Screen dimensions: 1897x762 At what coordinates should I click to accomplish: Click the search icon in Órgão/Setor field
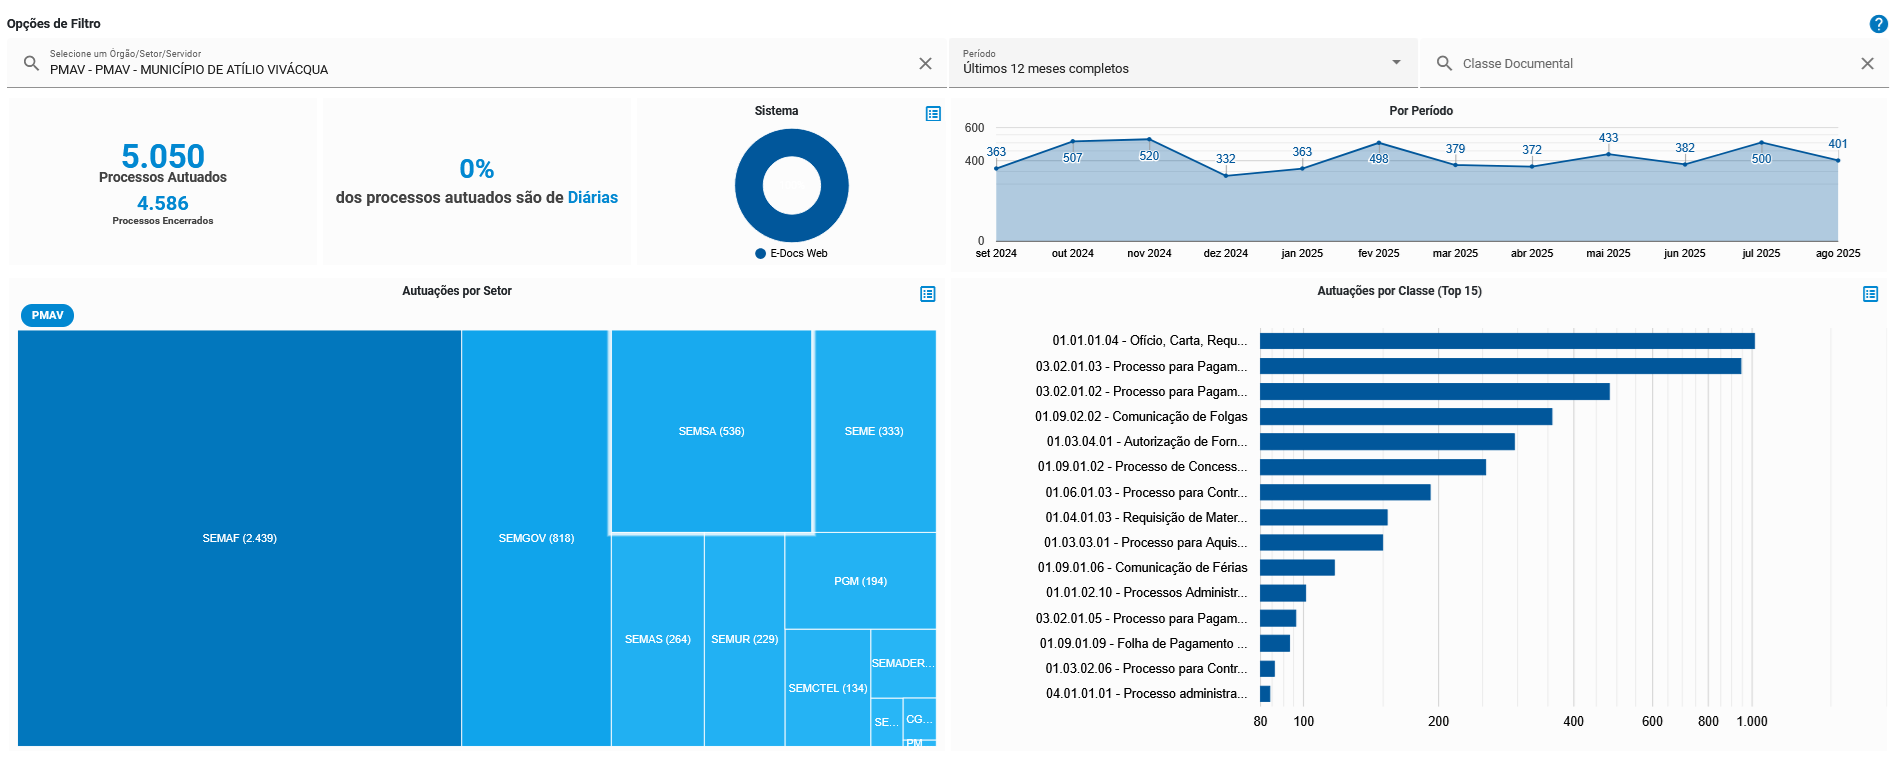31,63
